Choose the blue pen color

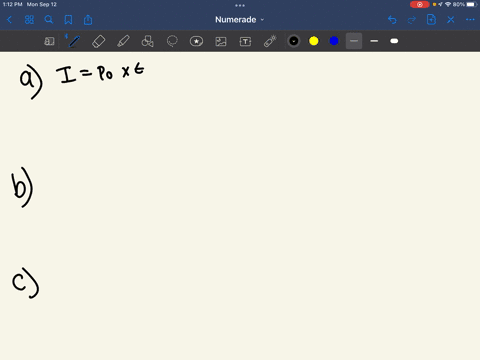click(x=334, y=41)
